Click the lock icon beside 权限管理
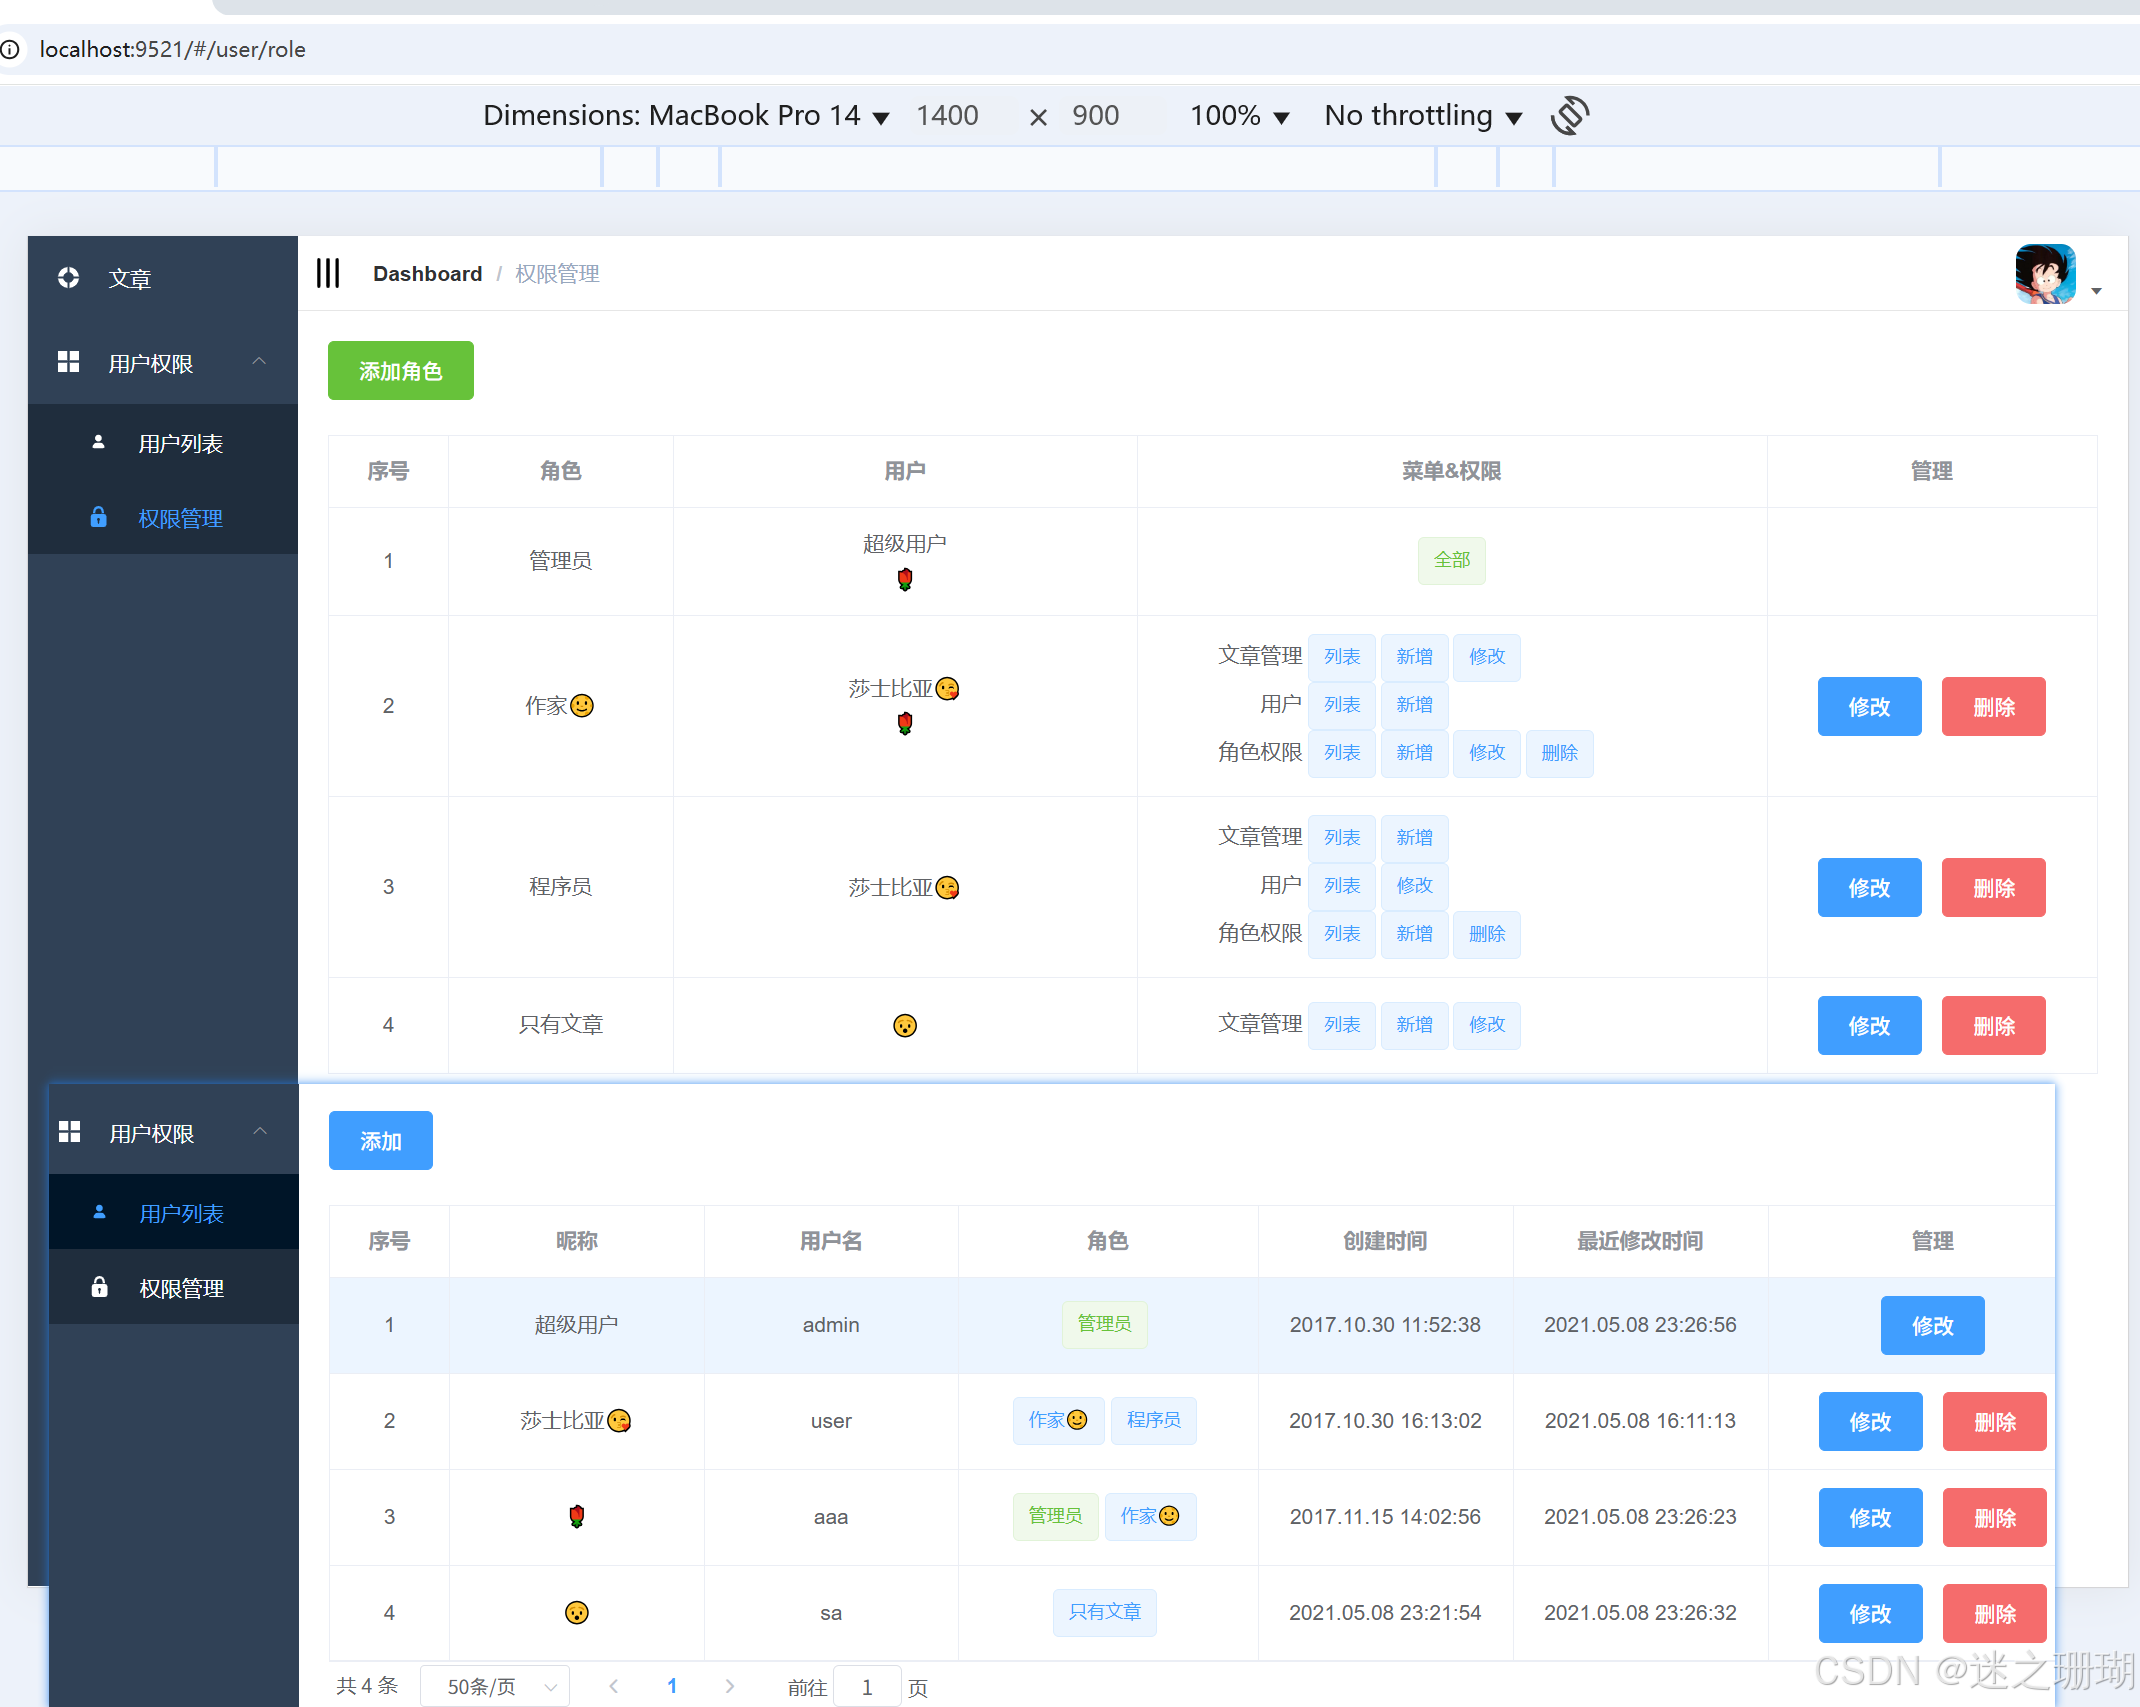Image resolution: width=2140 pixels, height=1707 pixels. click(98, 517)
